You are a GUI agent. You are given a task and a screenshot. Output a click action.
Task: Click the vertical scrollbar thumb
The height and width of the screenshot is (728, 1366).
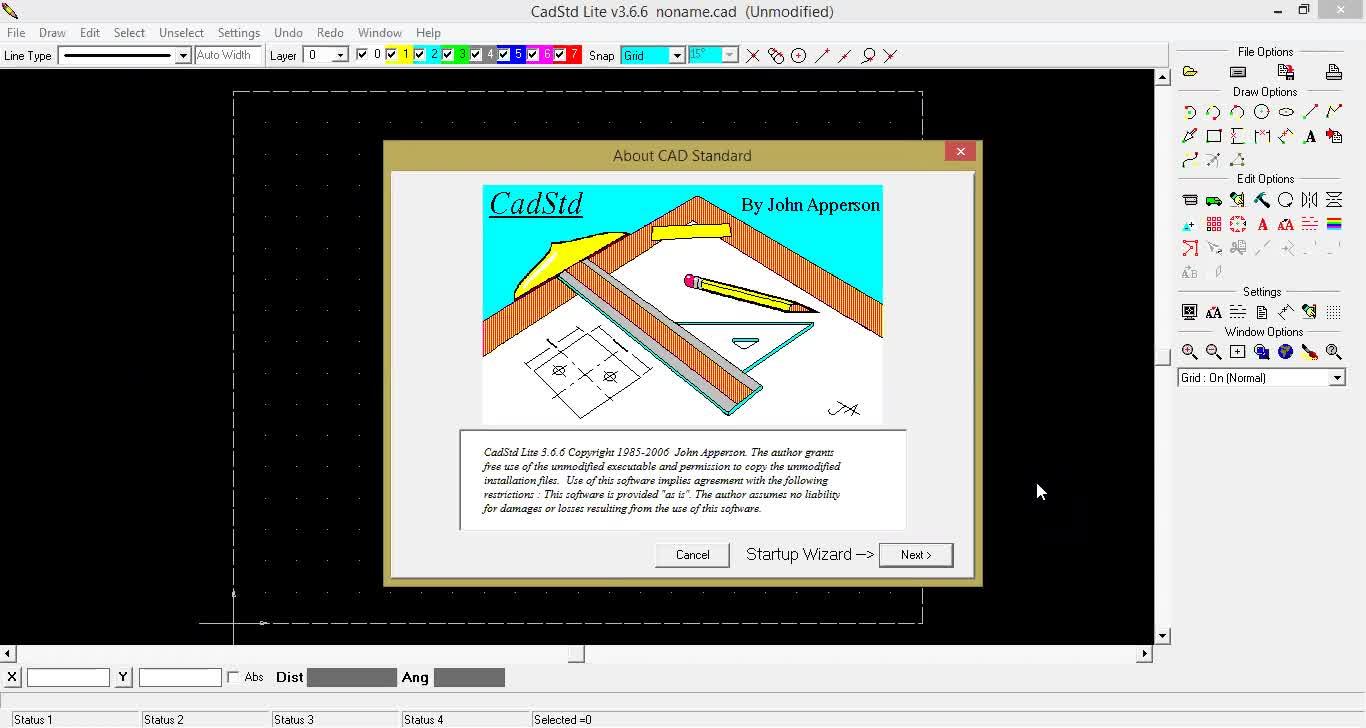pyautogui.click(x=1162, y=356)
